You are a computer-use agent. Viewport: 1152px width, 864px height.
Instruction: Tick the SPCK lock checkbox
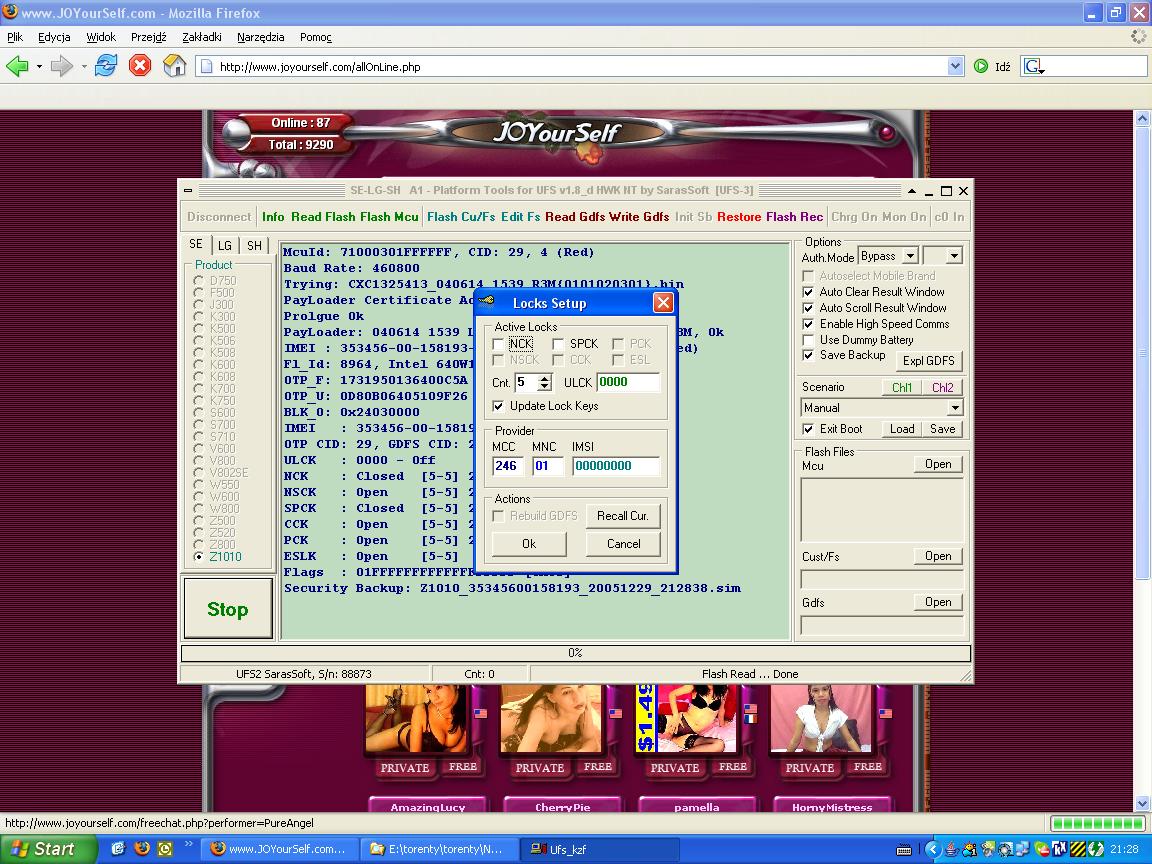point(558,344)
